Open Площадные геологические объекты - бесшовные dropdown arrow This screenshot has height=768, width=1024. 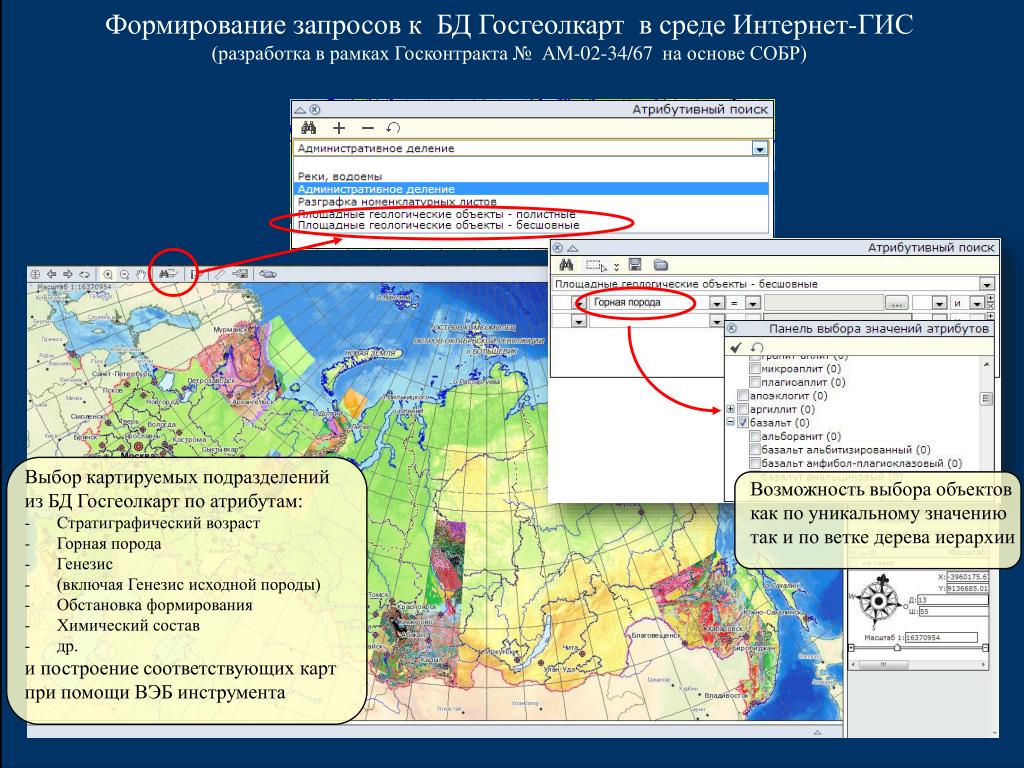click(x=987, y=284)
